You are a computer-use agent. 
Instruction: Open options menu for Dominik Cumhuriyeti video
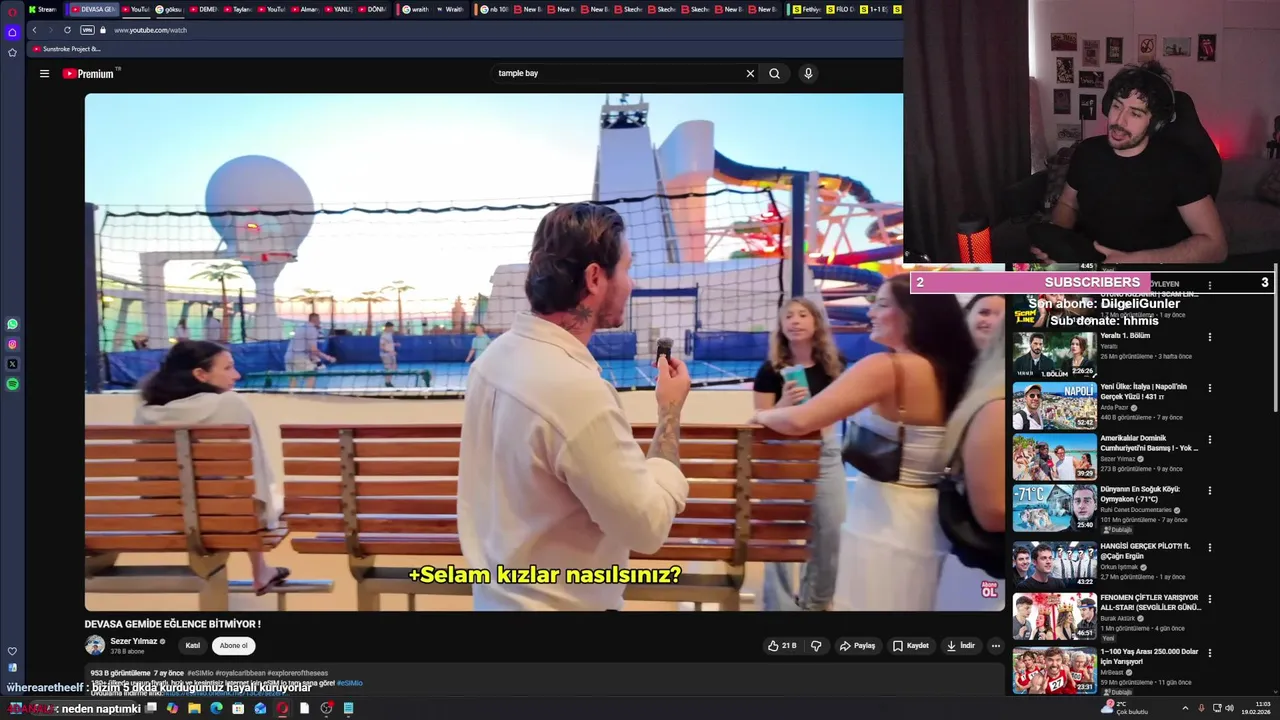(1210, 439)
